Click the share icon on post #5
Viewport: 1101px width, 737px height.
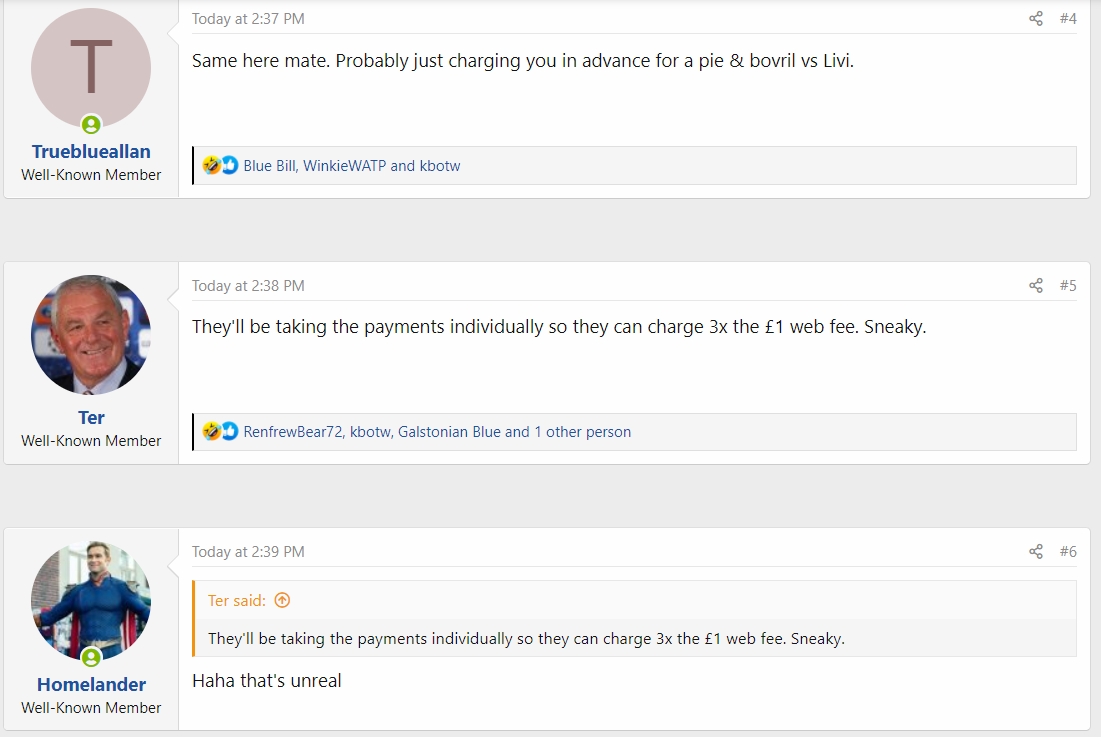pos(1036,286)
